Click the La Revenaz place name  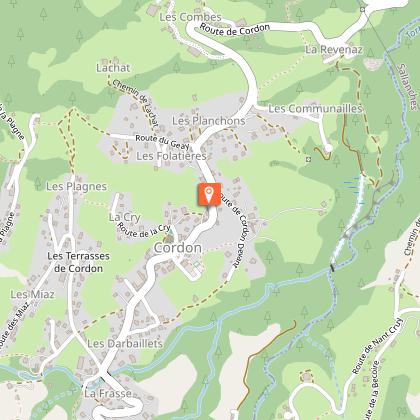tap(334, 50)
